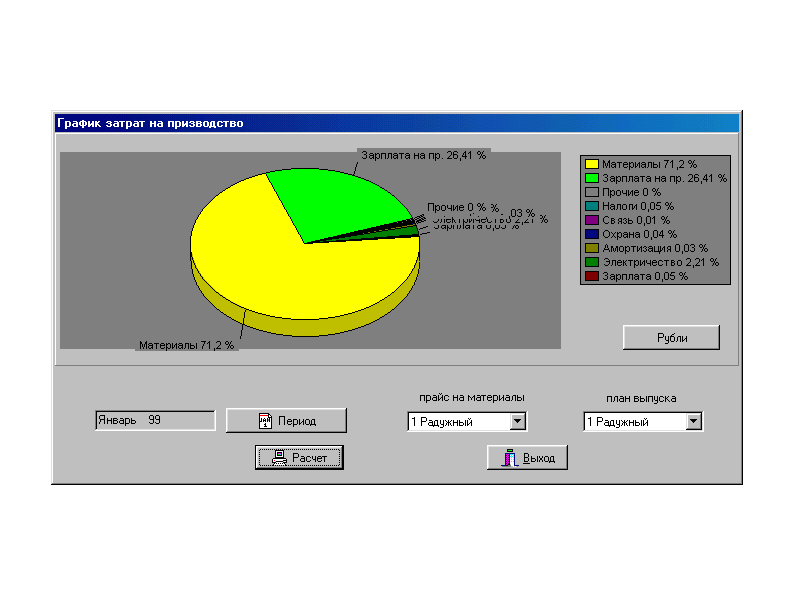Select the dark green Электричество legend swatch
Image resolution: width=794 pixels, height=595 pixels.
point(592,261)
